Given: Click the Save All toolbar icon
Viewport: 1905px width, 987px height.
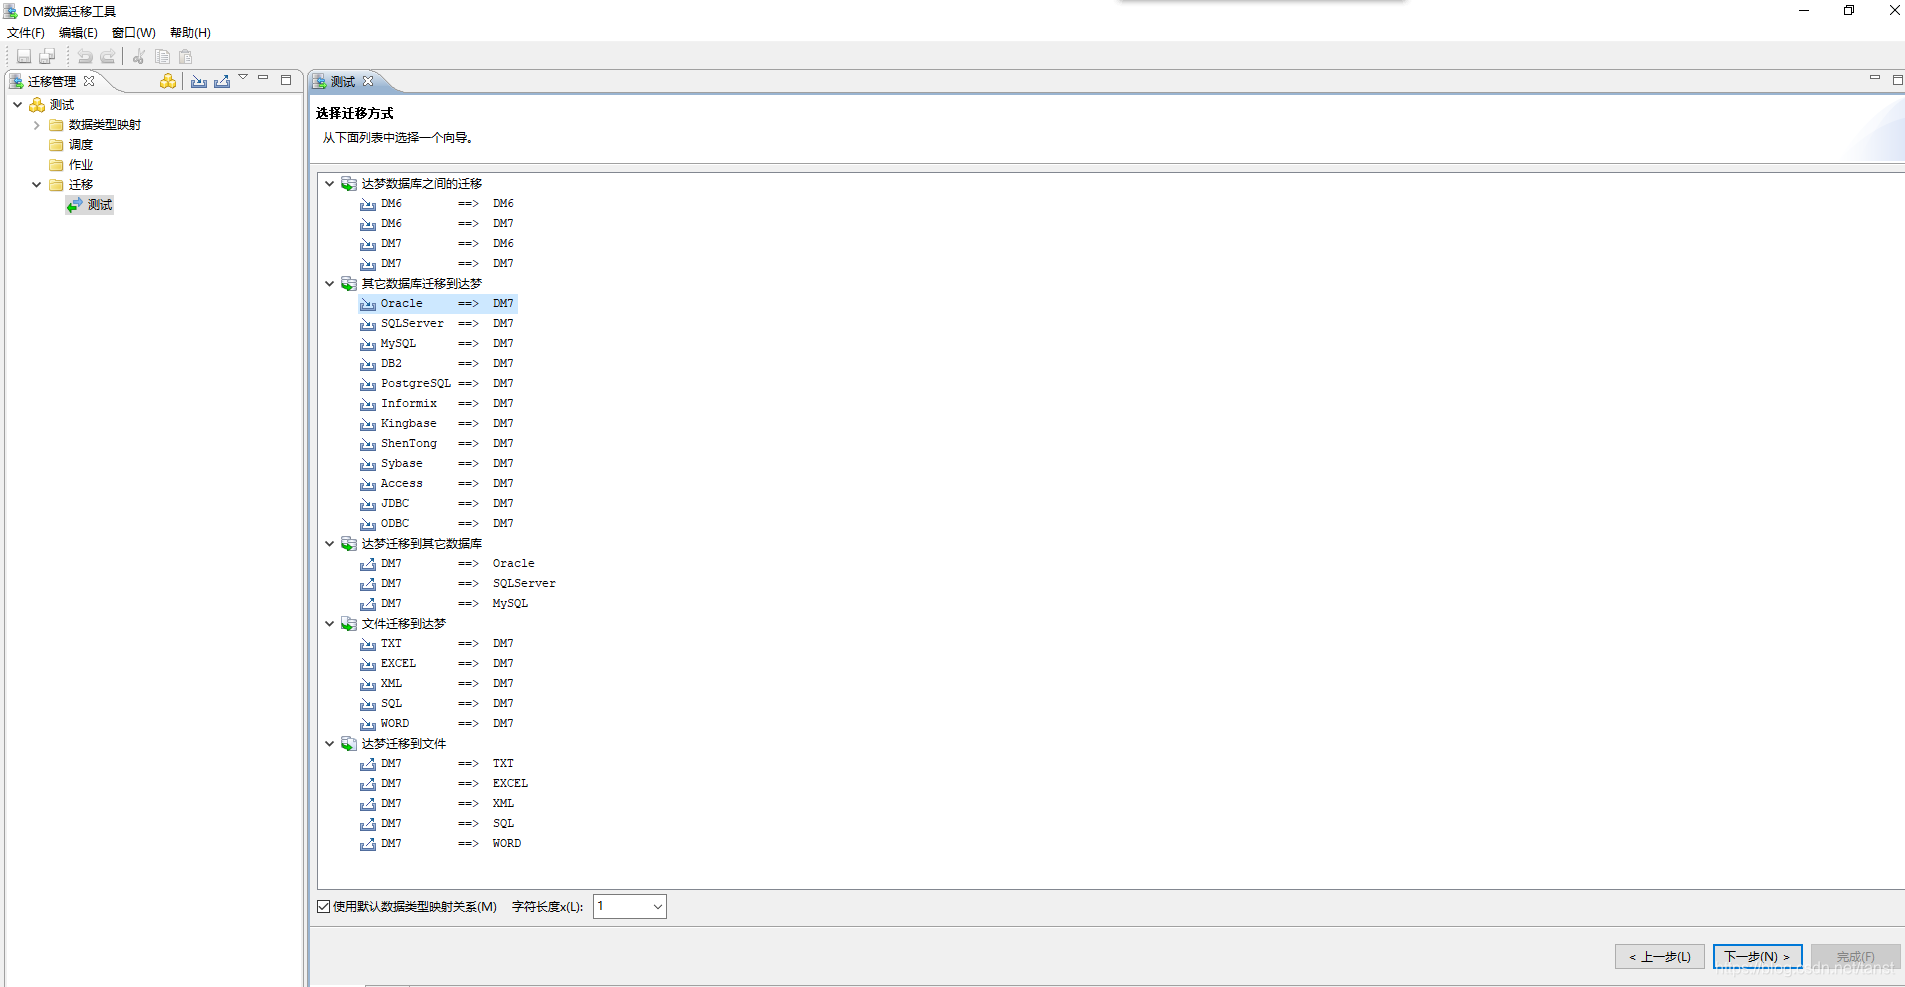Looking at the screenshot, I should pyautogui.click(x=47, y=57).
